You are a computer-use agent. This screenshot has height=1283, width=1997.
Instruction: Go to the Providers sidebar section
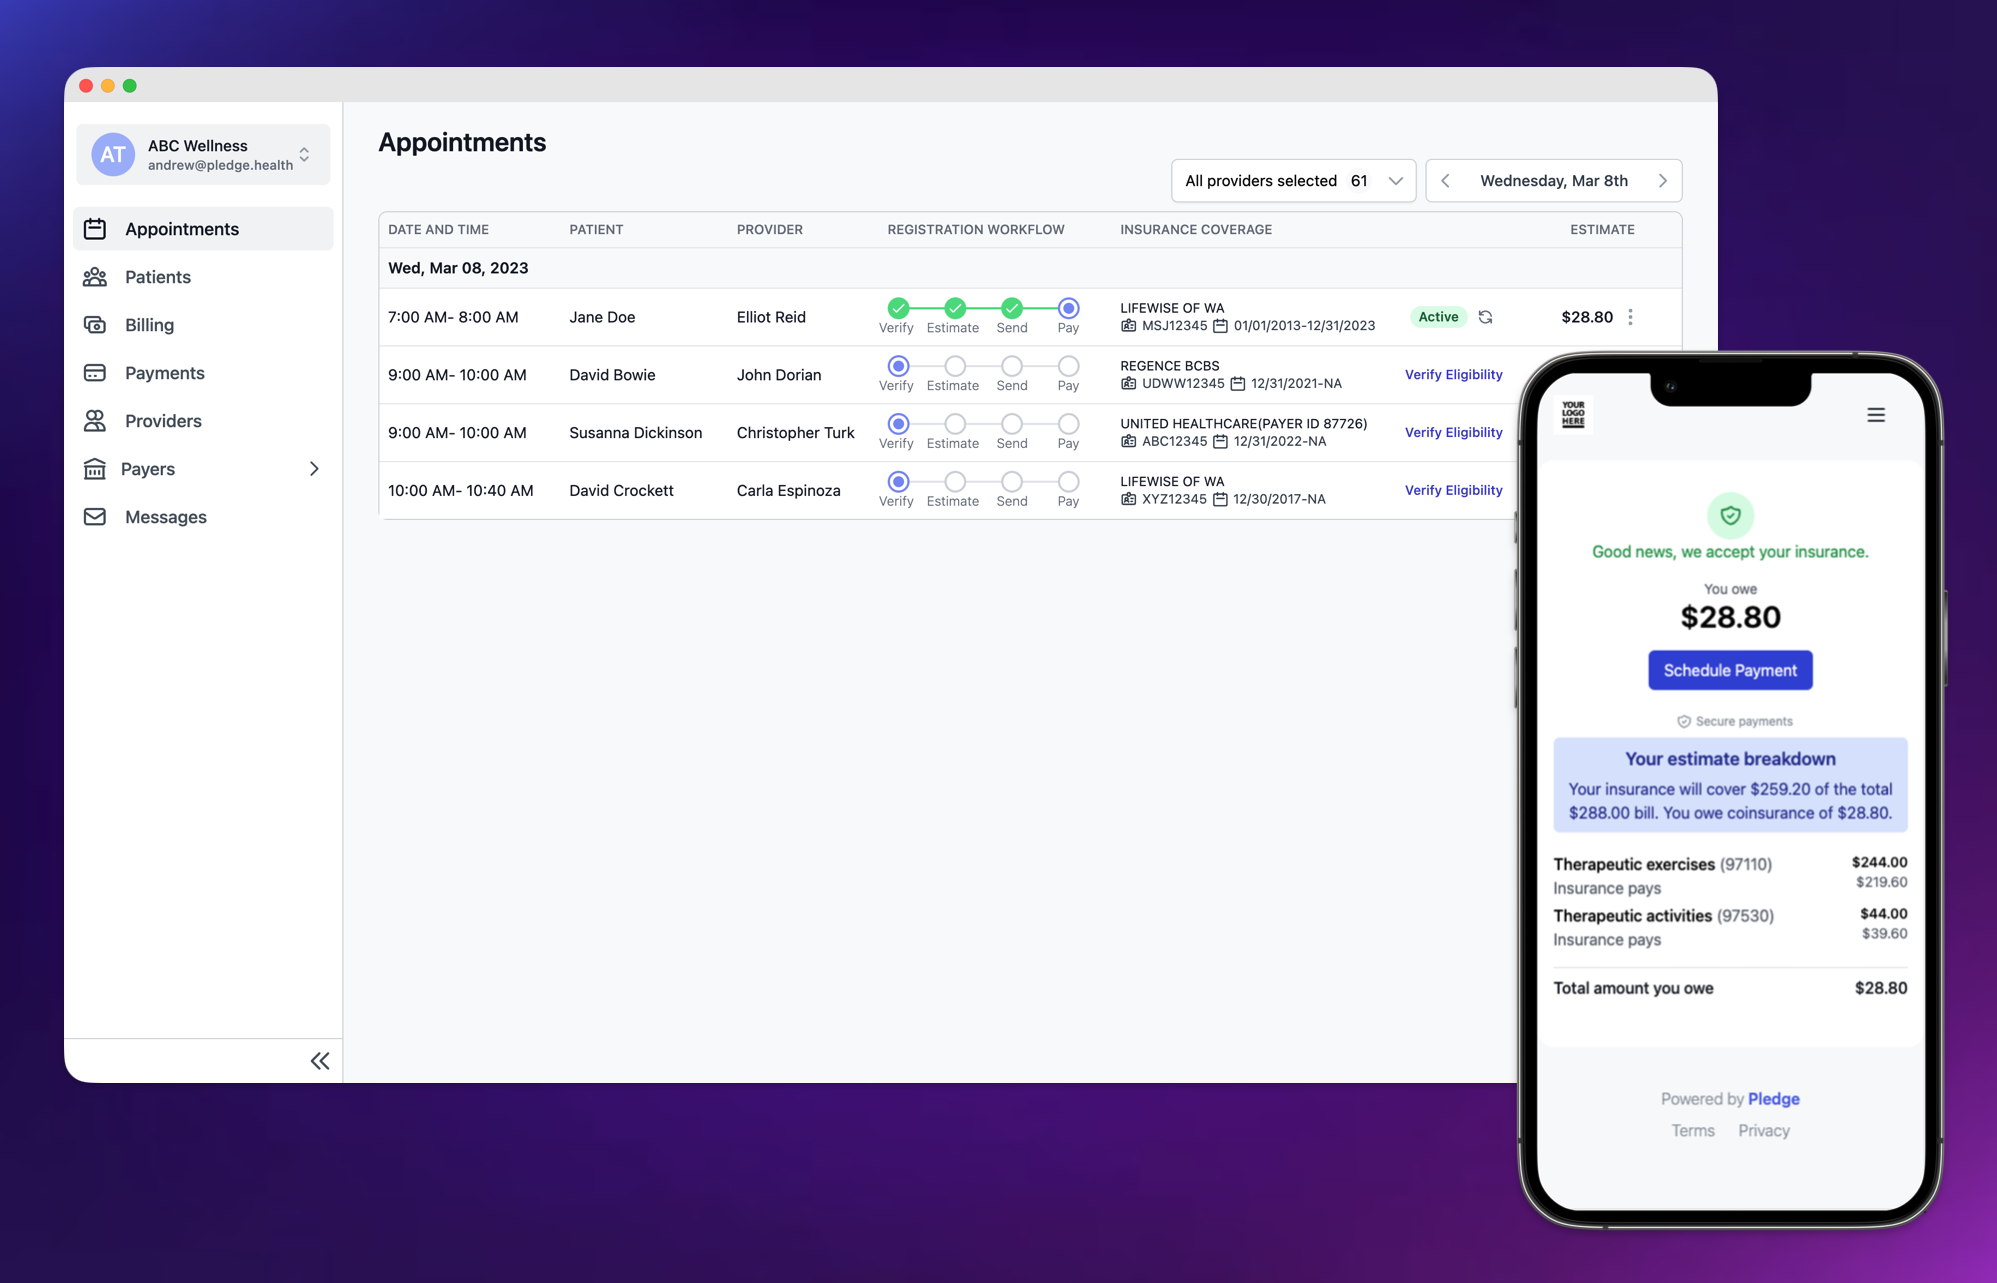pos(163,421)
